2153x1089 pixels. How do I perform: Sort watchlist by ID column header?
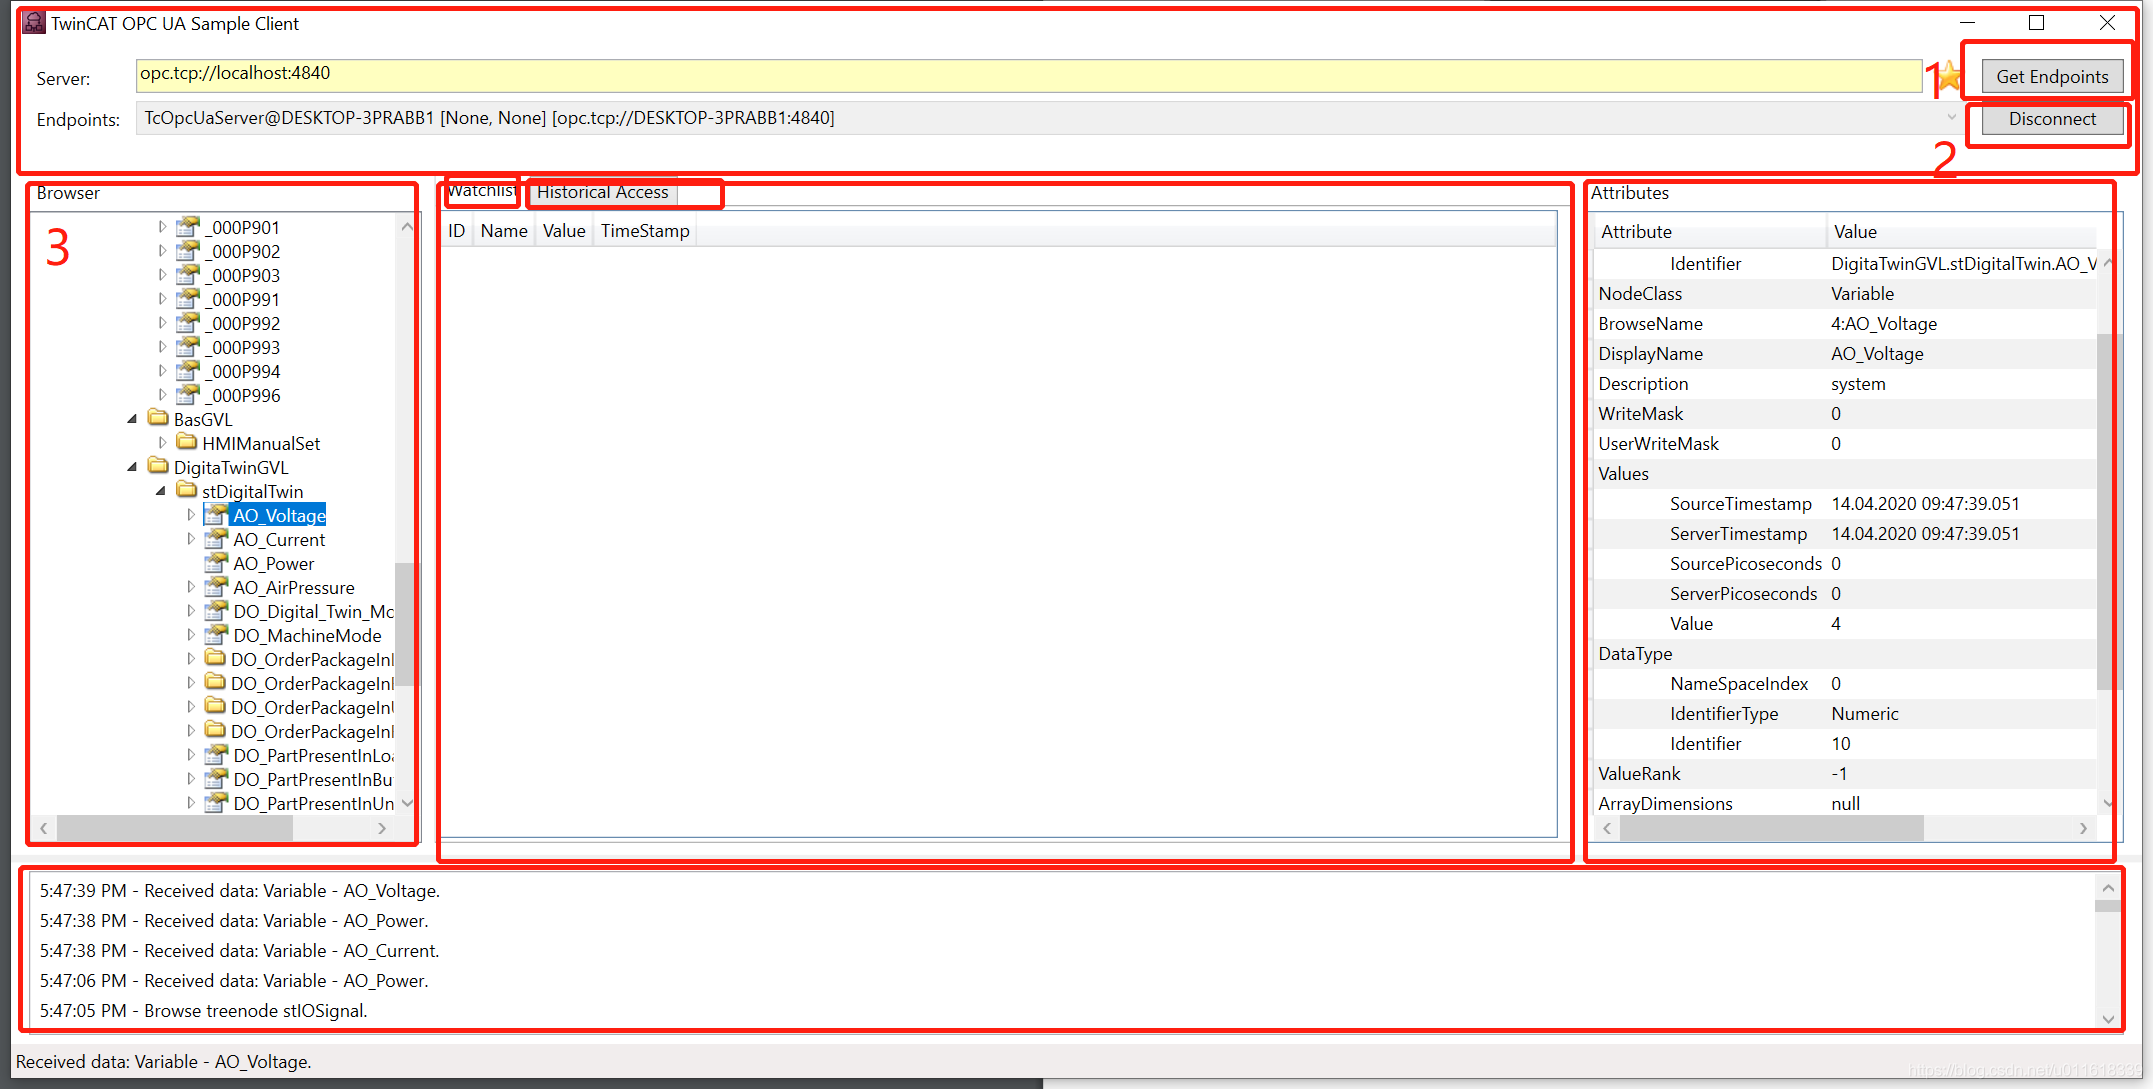(457, 231)
